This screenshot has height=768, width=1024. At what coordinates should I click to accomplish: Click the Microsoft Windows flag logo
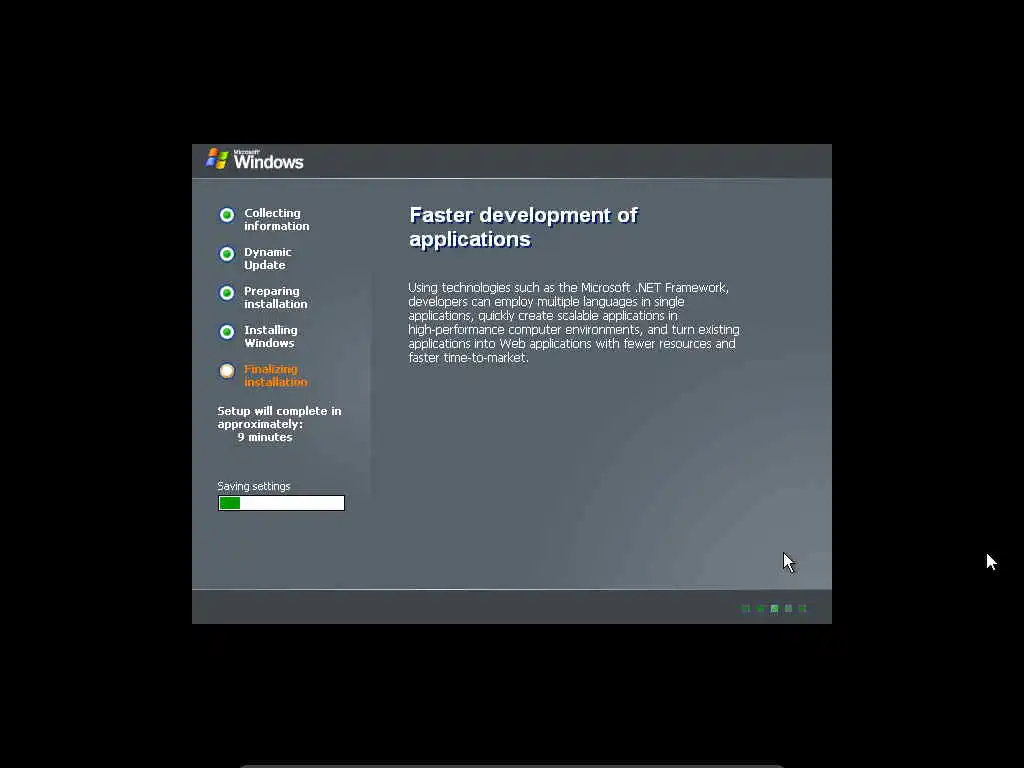[x=217, y=159]
